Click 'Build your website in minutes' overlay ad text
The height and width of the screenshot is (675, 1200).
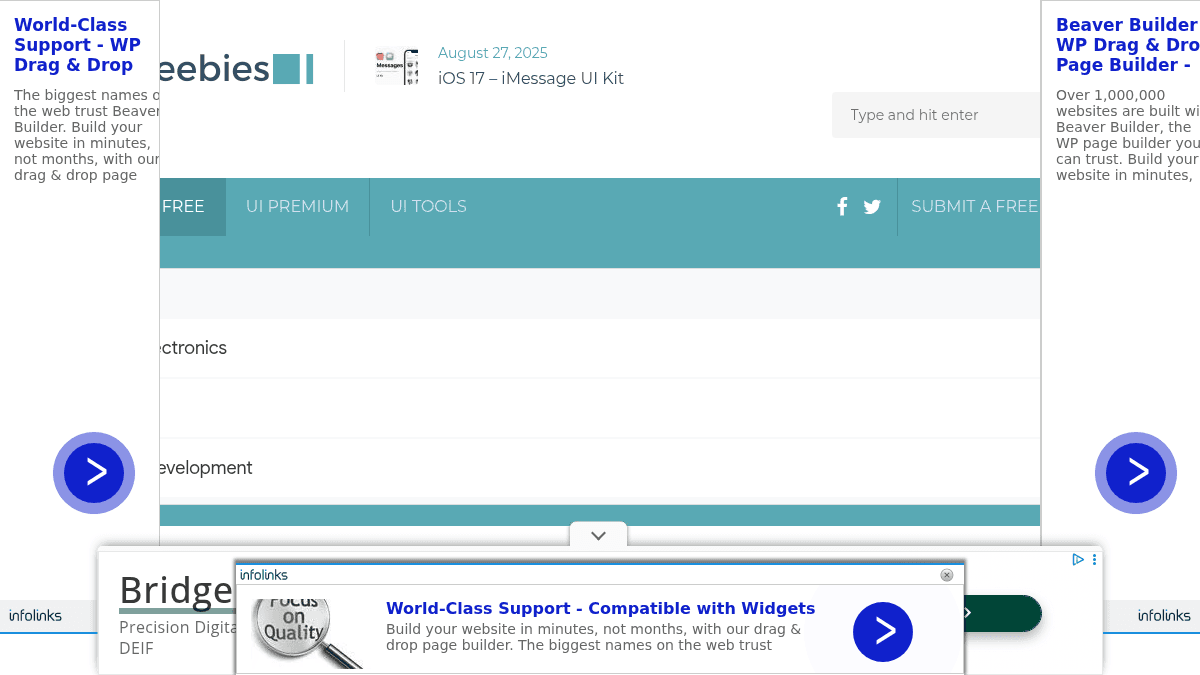(x=593, y=637)
